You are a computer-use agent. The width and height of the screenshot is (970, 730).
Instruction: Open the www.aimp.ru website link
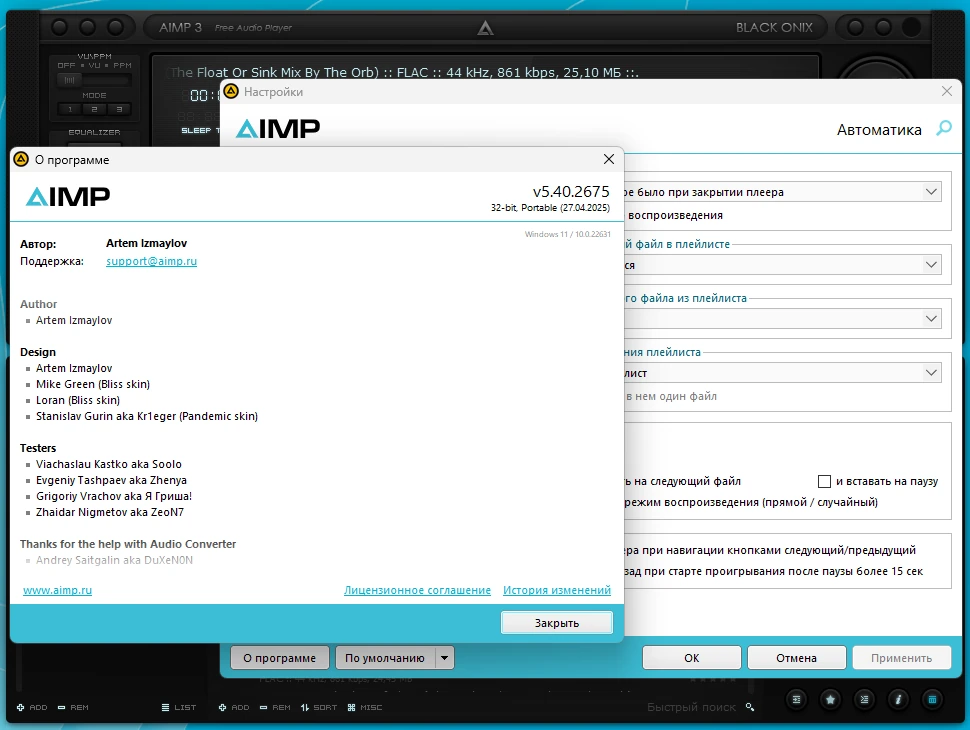pos(58,590)
